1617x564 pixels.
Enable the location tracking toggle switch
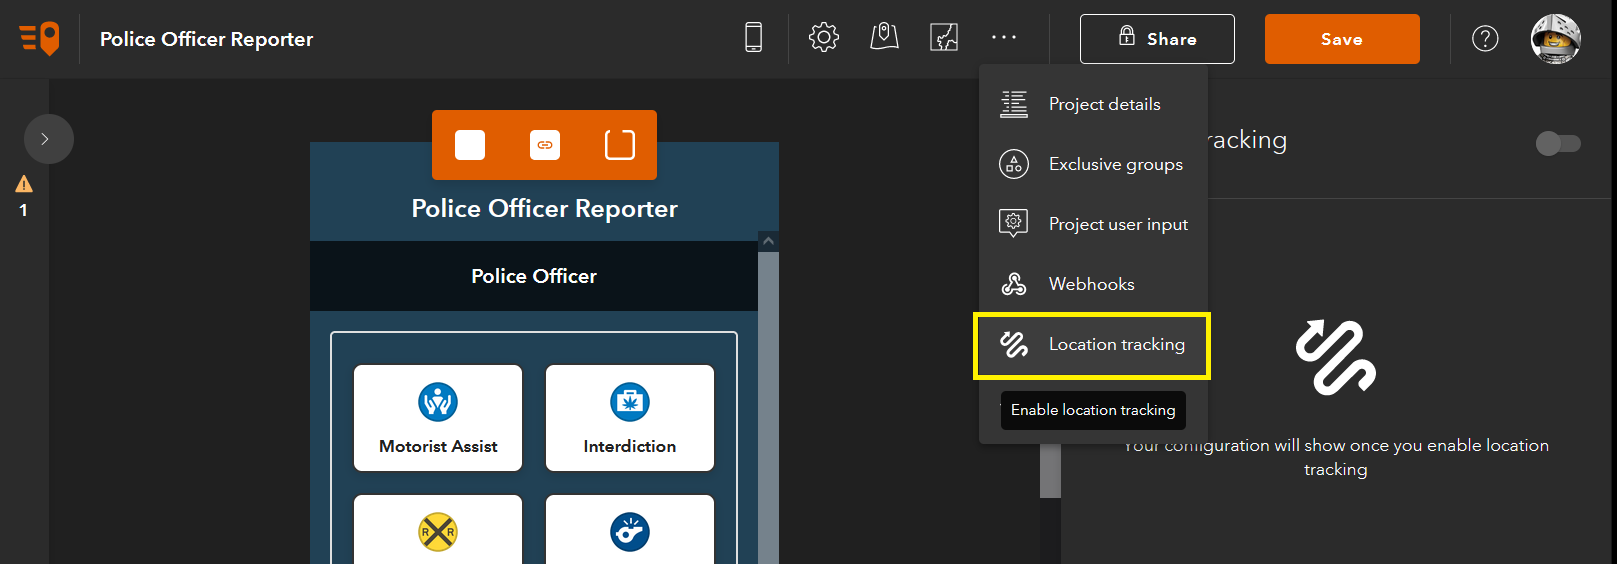click(x=1558, y=144)
